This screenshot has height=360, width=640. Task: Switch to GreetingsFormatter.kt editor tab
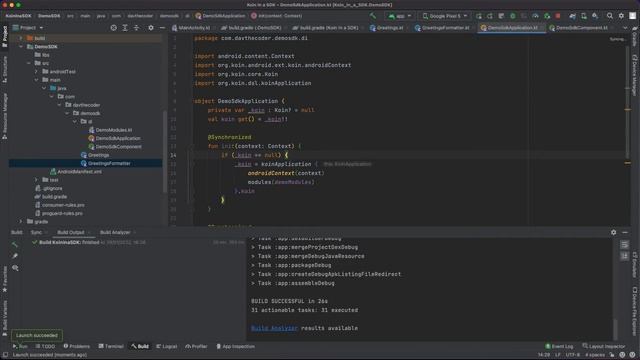tap(442, 28)
